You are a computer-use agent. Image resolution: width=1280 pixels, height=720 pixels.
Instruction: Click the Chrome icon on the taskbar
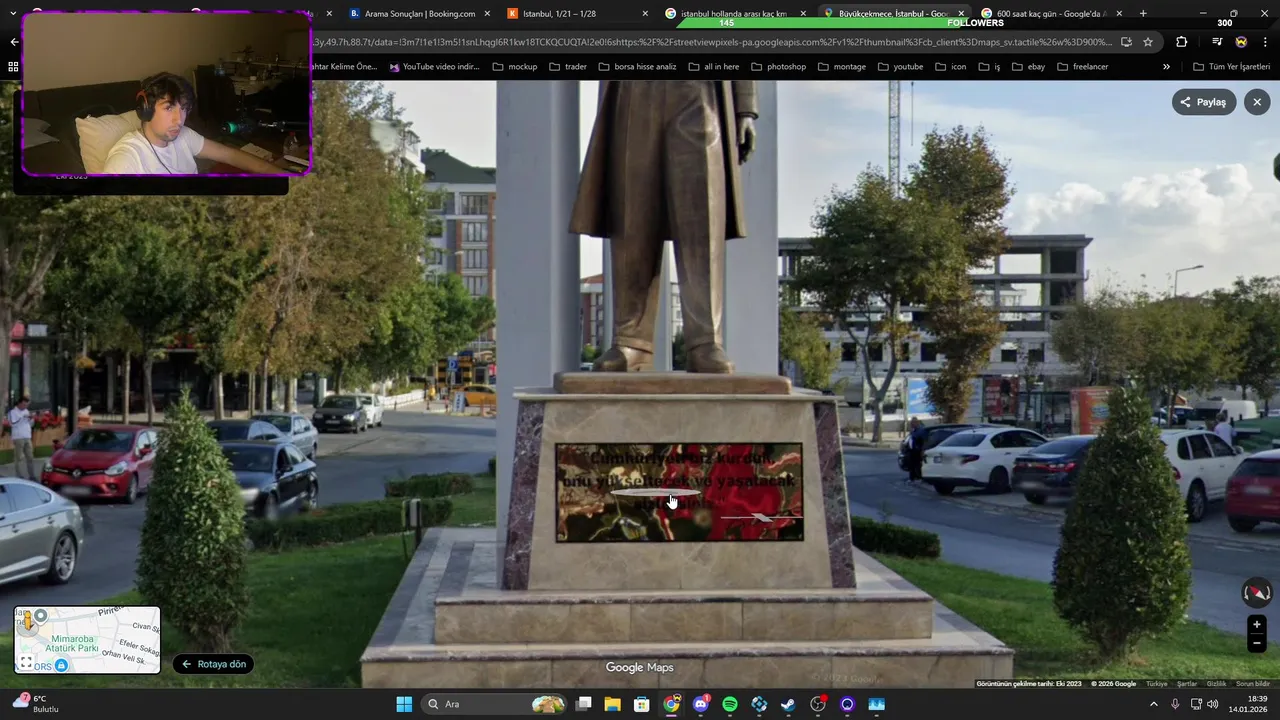point(672,704)
